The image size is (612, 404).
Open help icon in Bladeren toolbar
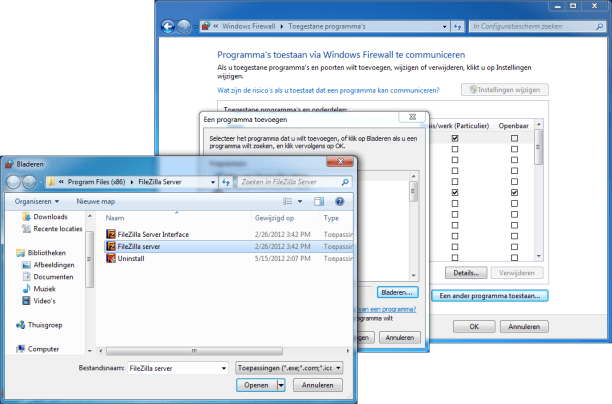(x=340, y=201)
